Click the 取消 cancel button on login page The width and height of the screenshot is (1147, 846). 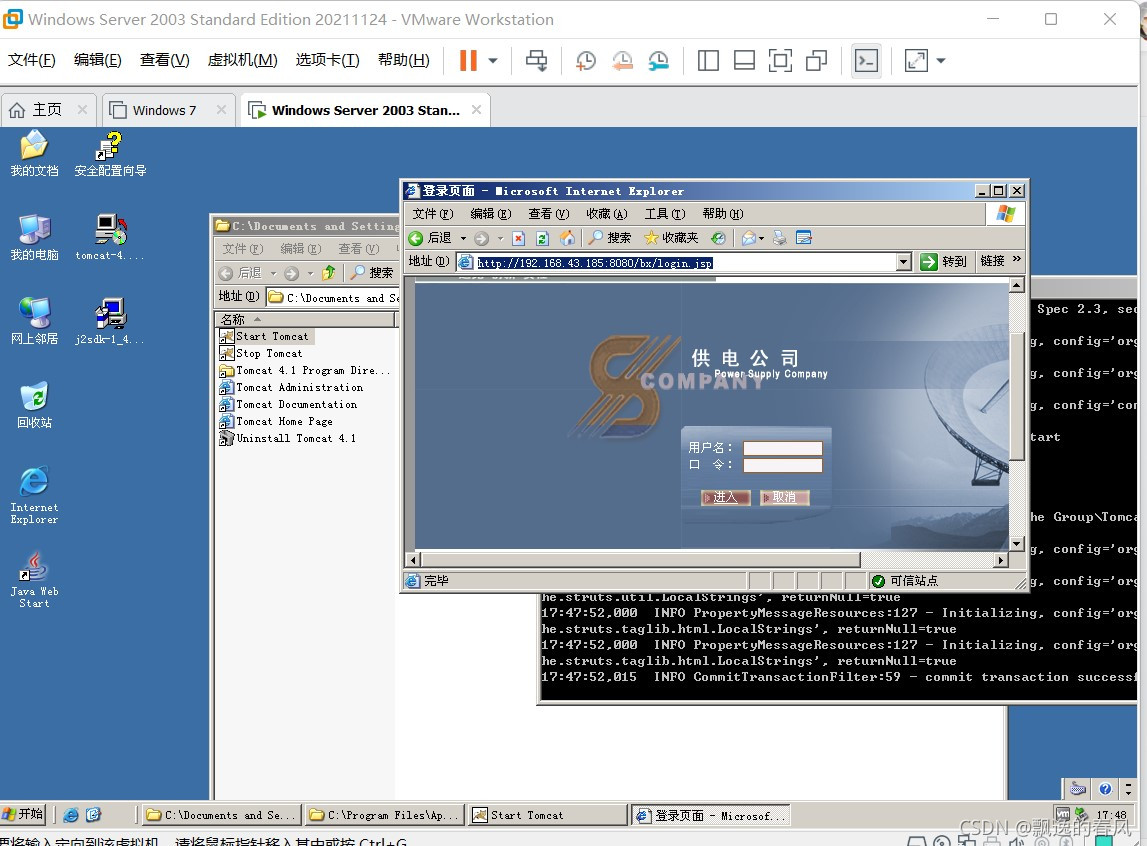[x=784, y=497]
